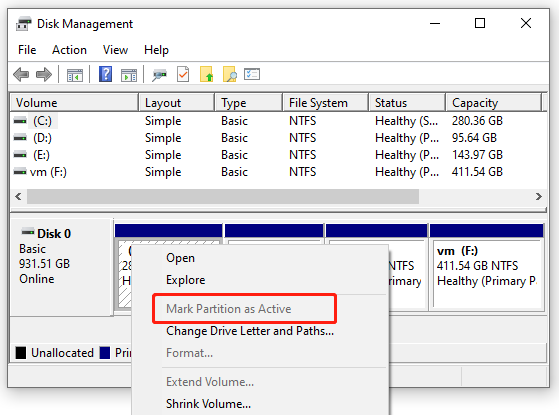Click the folder with magnifier icon
This screenshot has width=559, height=415.
(x=230, y=74)
